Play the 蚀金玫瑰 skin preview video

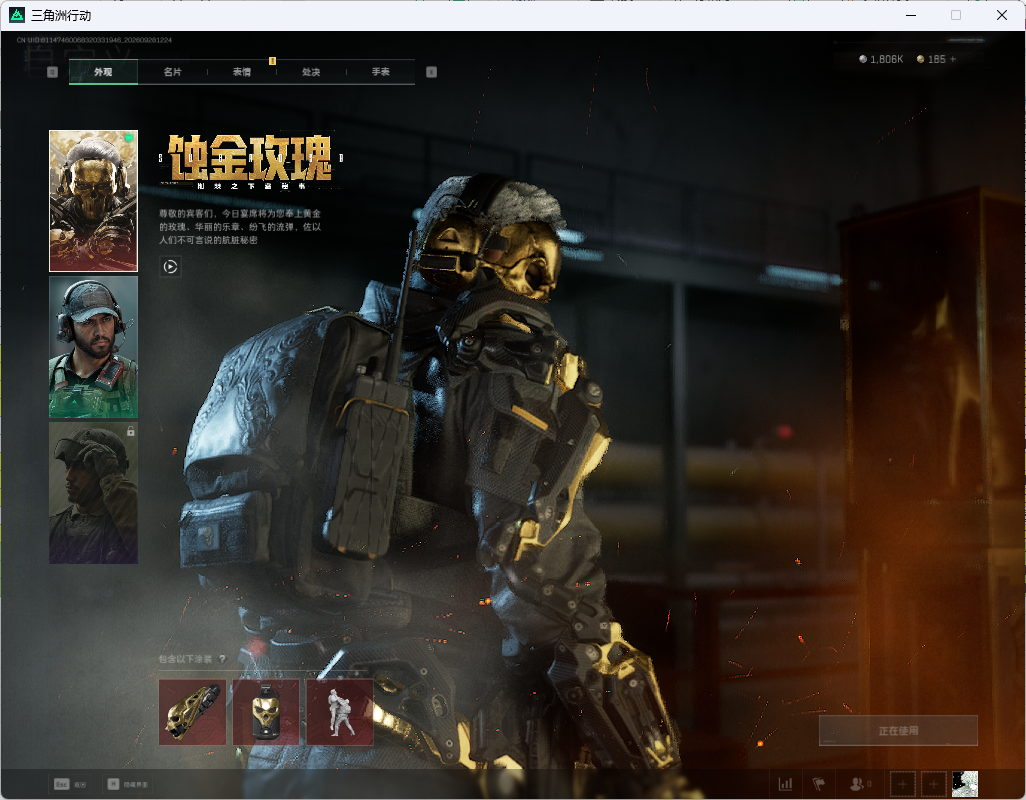(170, 266)
